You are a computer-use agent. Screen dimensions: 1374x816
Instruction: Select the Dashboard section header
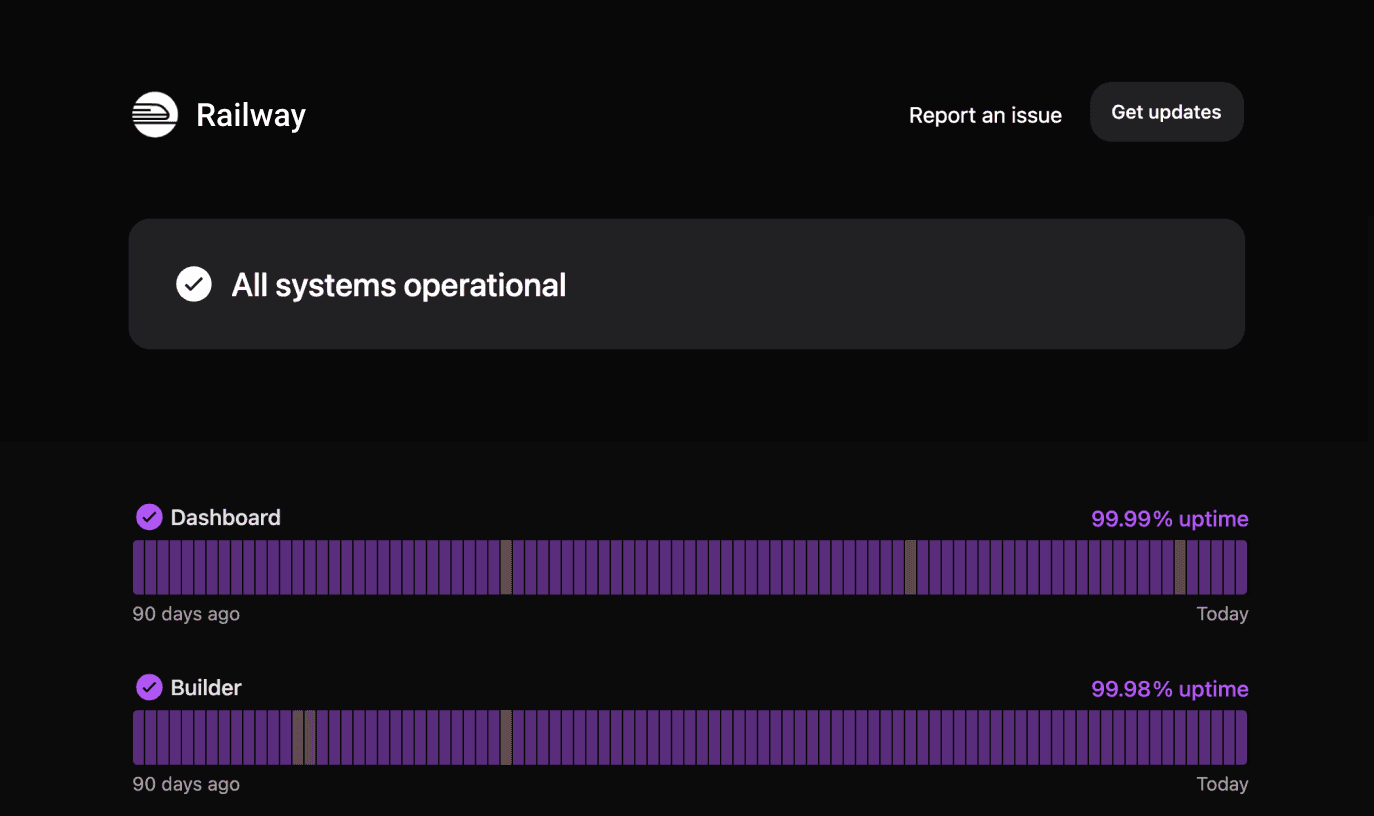(225, 517)
